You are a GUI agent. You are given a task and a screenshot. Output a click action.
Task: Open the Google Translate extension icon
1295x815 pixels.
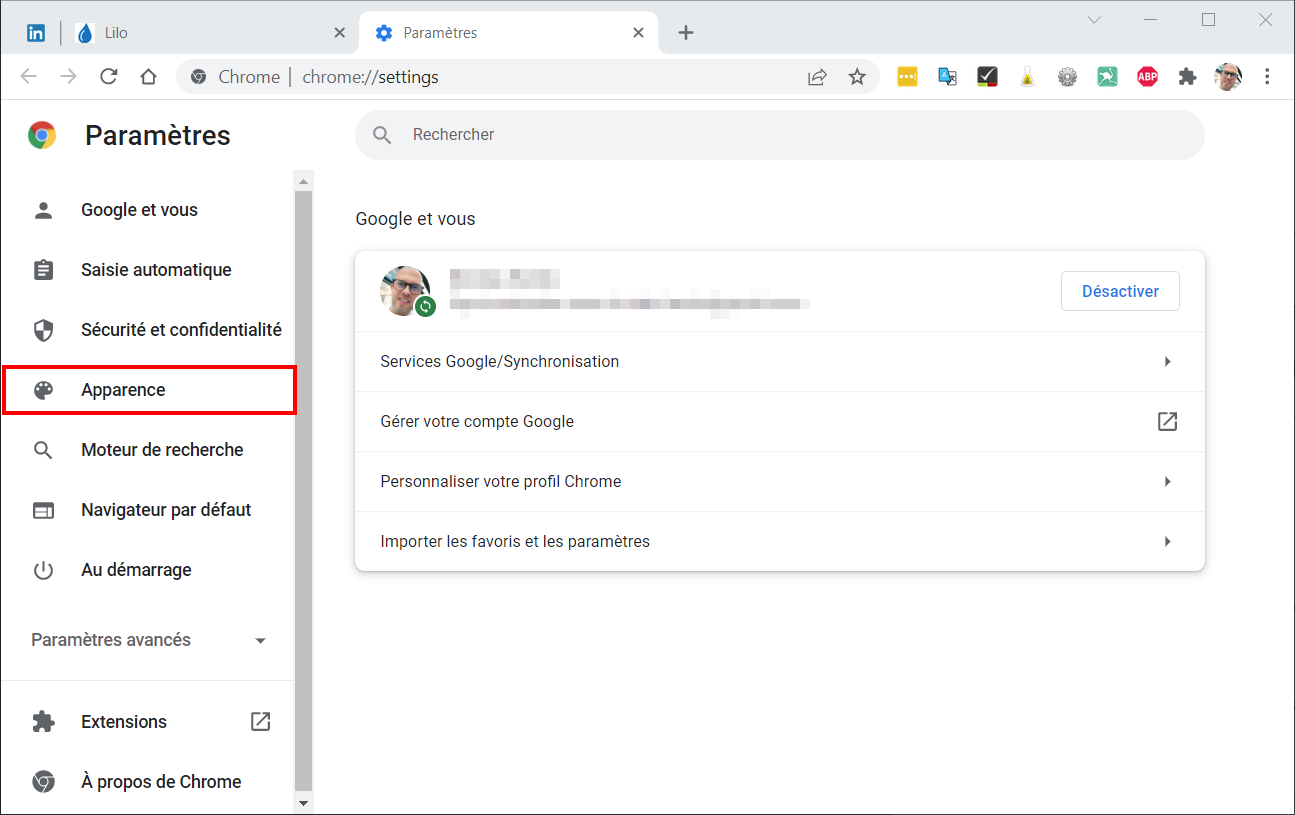[947, 77]
